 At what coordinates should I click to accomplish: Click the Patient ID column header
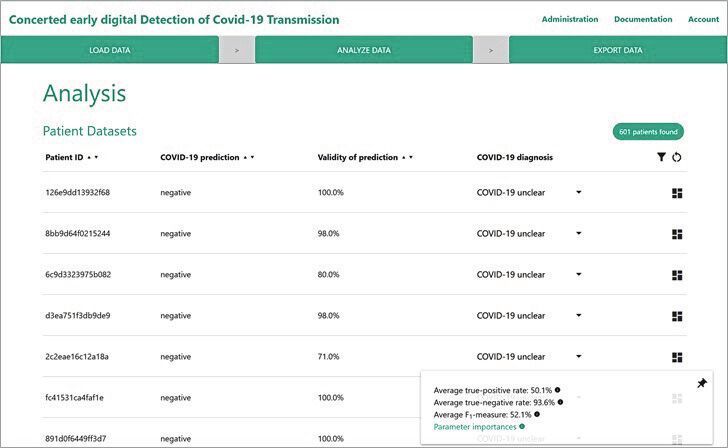coord(64,157)
